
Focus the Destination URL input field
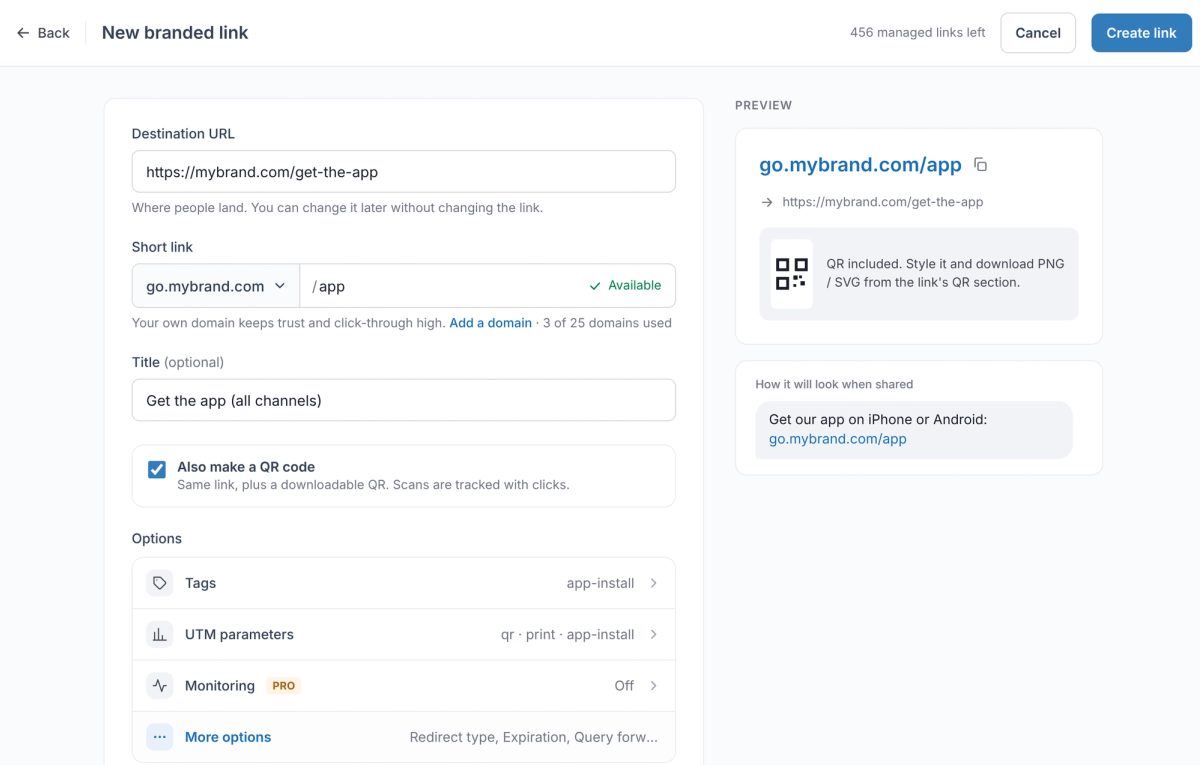coord(404,172)
